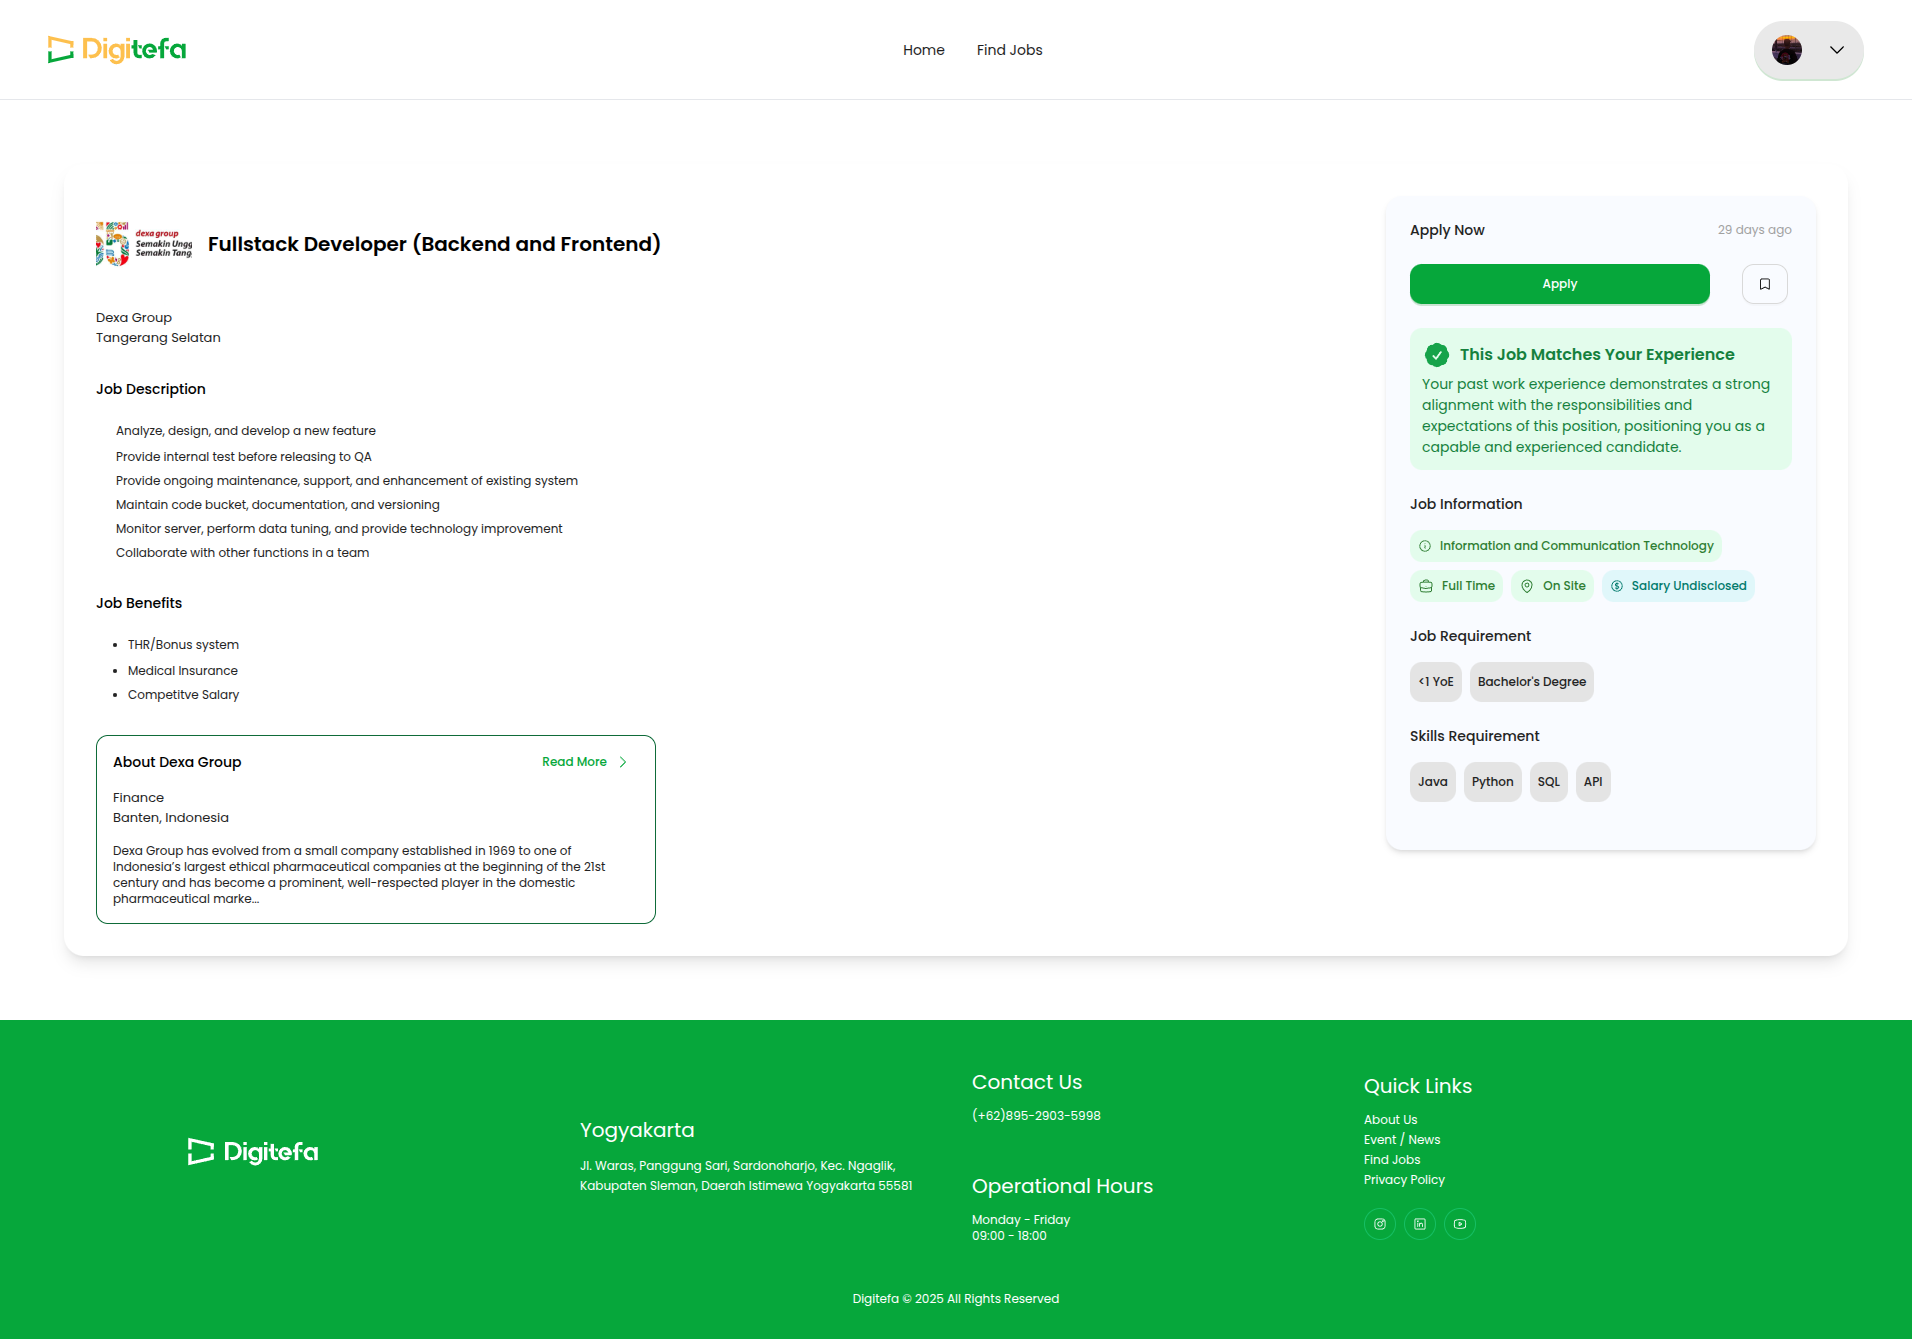The image size is (1912, 1339).
Task: Open About Us in Quick Links
Action: [1390, 1120]
